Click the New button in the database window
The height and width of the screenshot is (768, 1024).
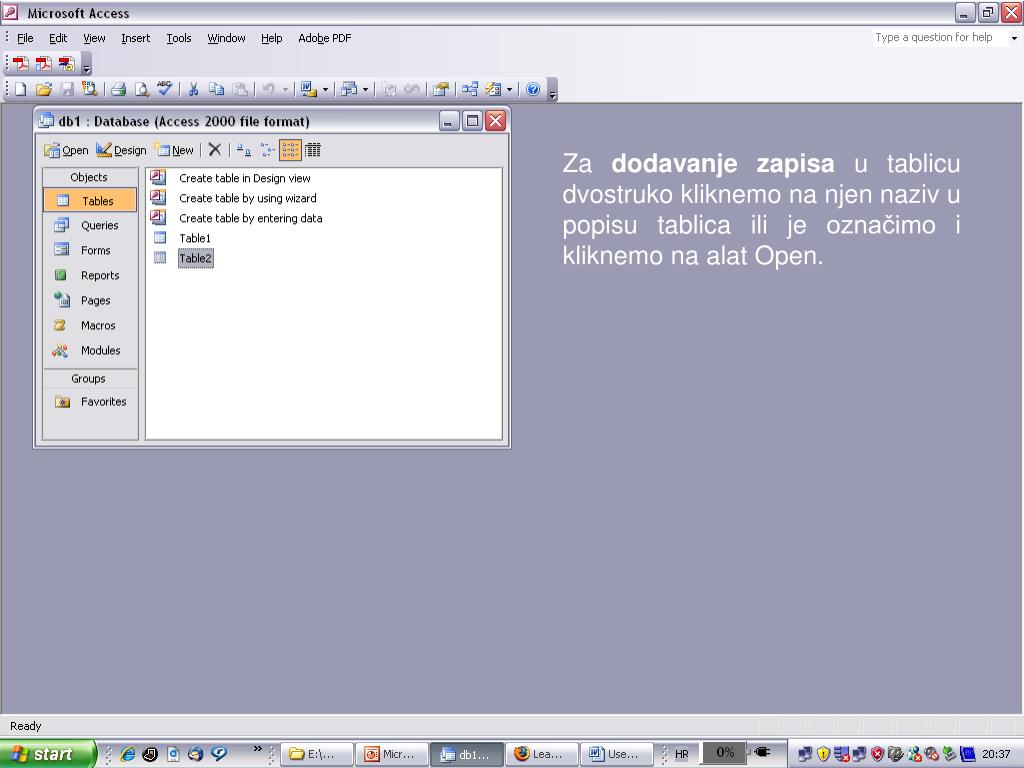click(174, 150)
